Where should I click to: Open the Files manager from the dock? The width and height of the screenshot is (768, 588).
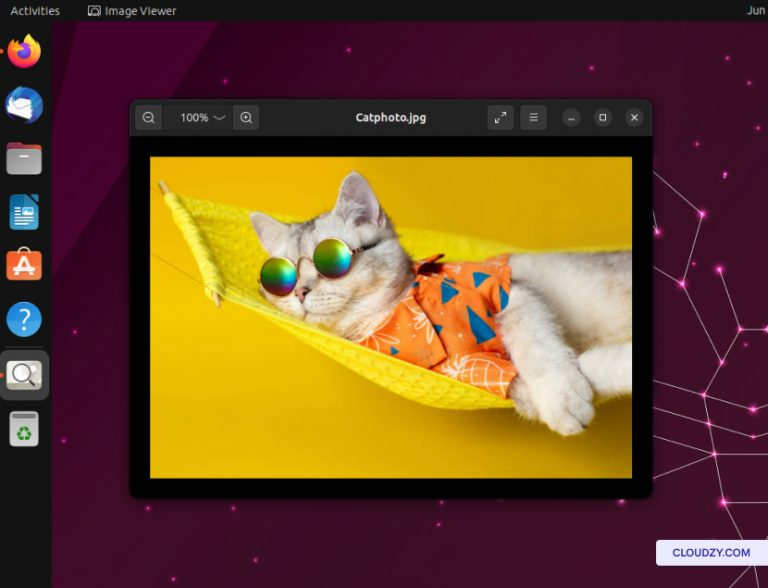coord(24,158)
